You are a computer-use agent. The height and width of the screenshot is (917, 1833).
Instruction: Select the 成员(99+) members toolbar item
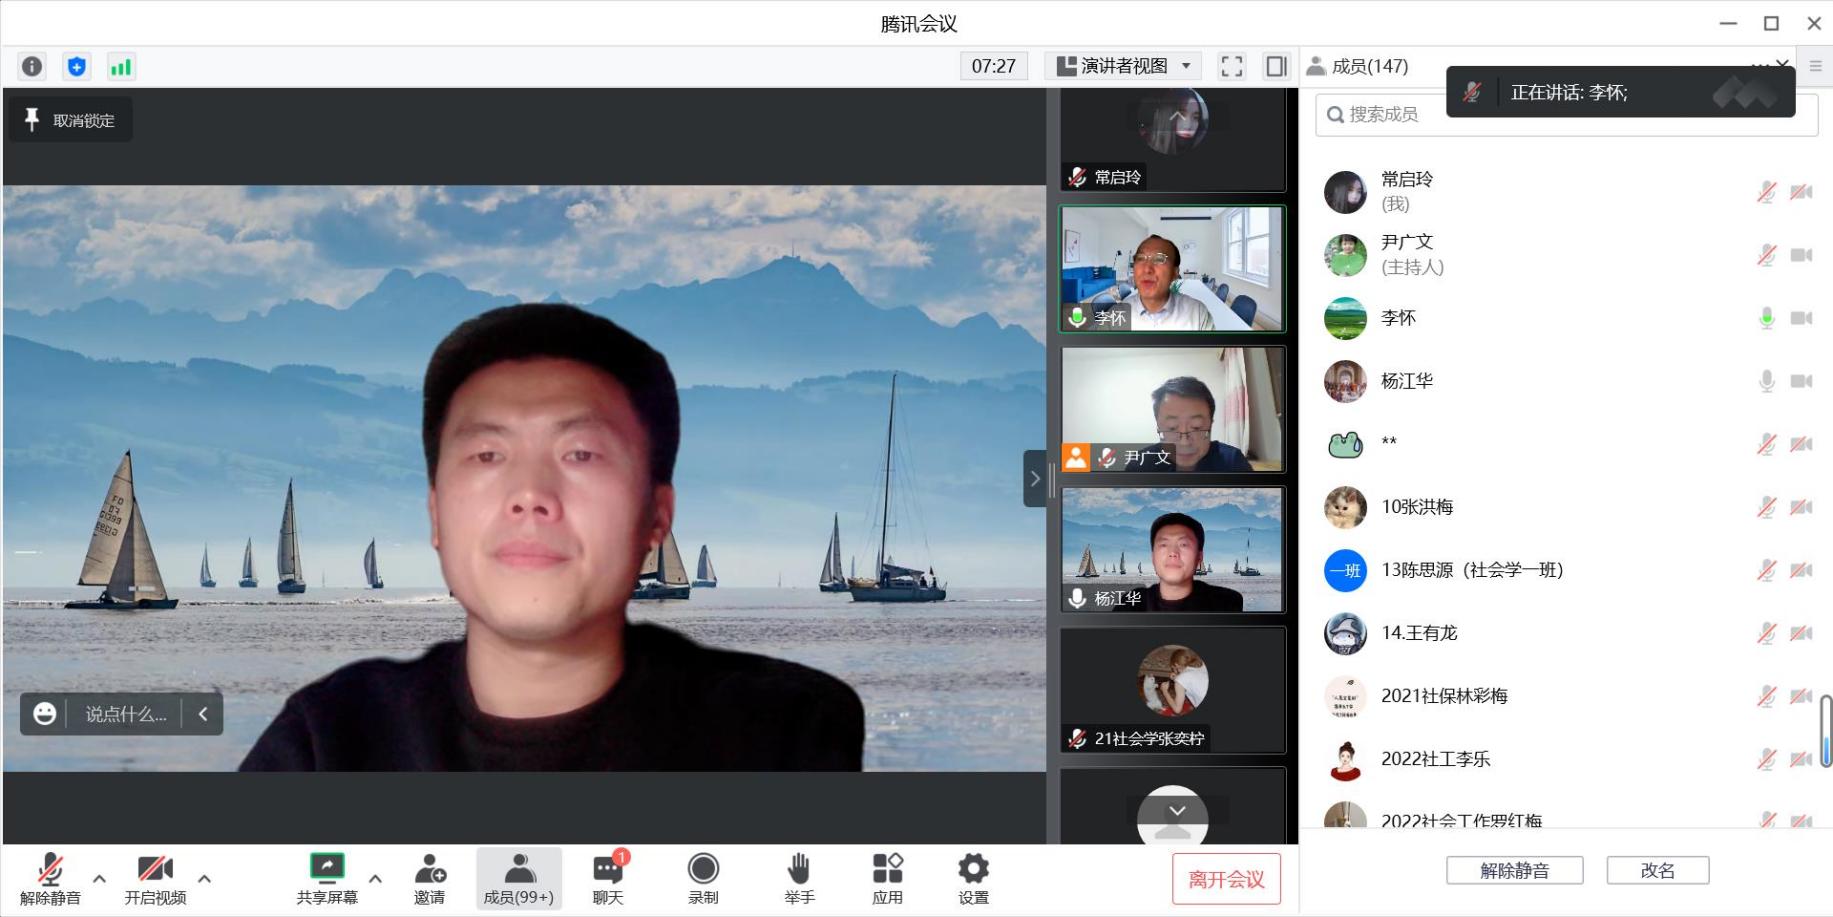click(x=518, y=879)
